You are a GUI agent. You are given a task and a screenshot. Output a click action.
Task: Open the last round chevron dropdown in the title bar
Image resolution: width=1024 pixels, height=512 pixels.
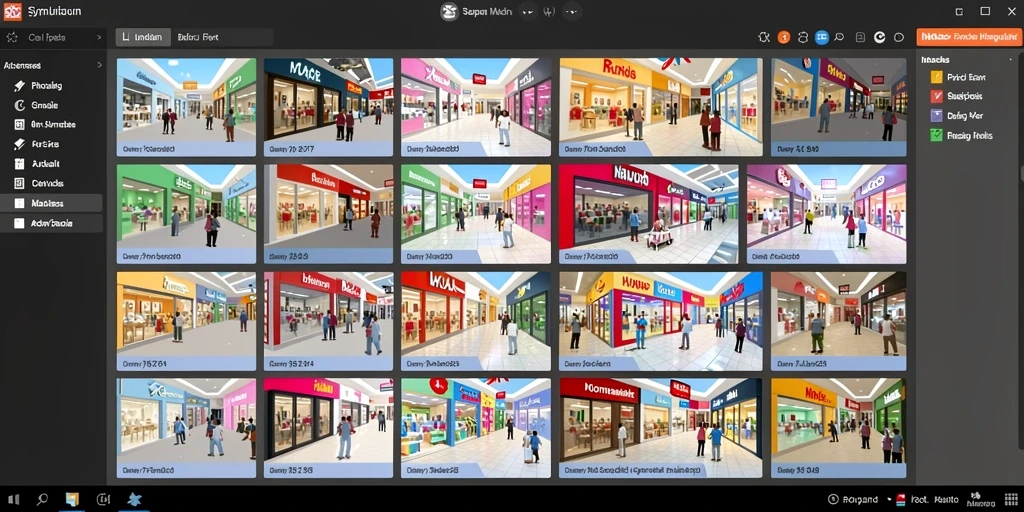pyautogui.click(x=573, y=12)
